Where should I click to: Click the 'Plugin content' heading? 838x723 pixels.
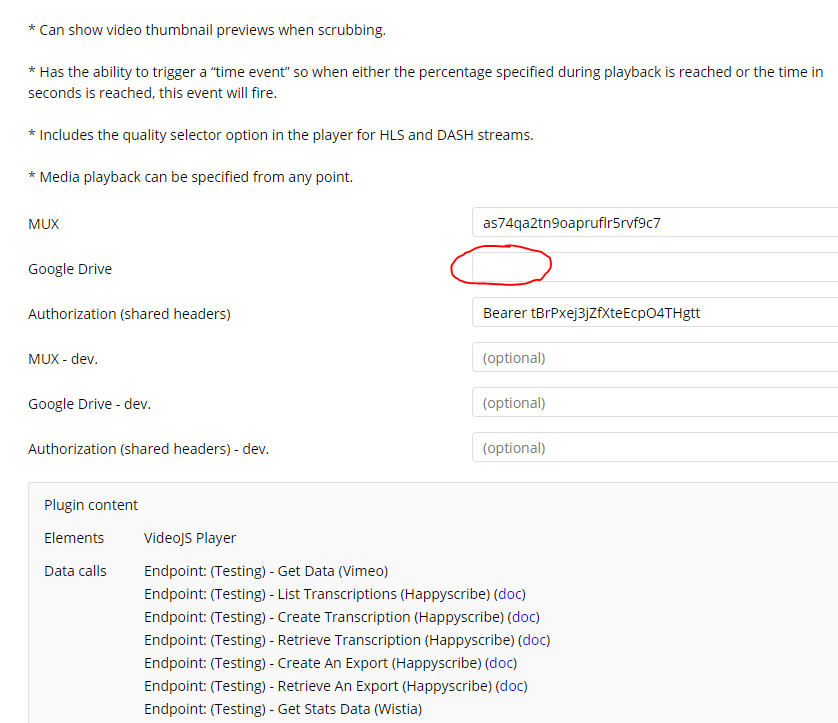[91, 505]
